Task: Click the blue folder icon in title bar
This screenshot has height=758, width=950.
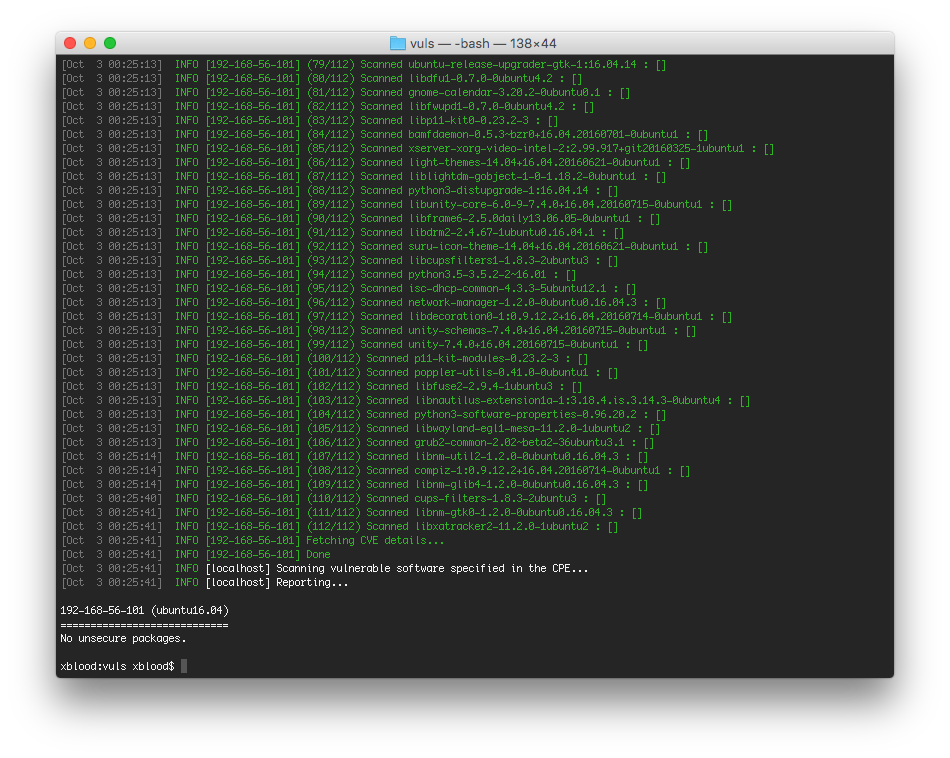Action: (x=397, y=43)
